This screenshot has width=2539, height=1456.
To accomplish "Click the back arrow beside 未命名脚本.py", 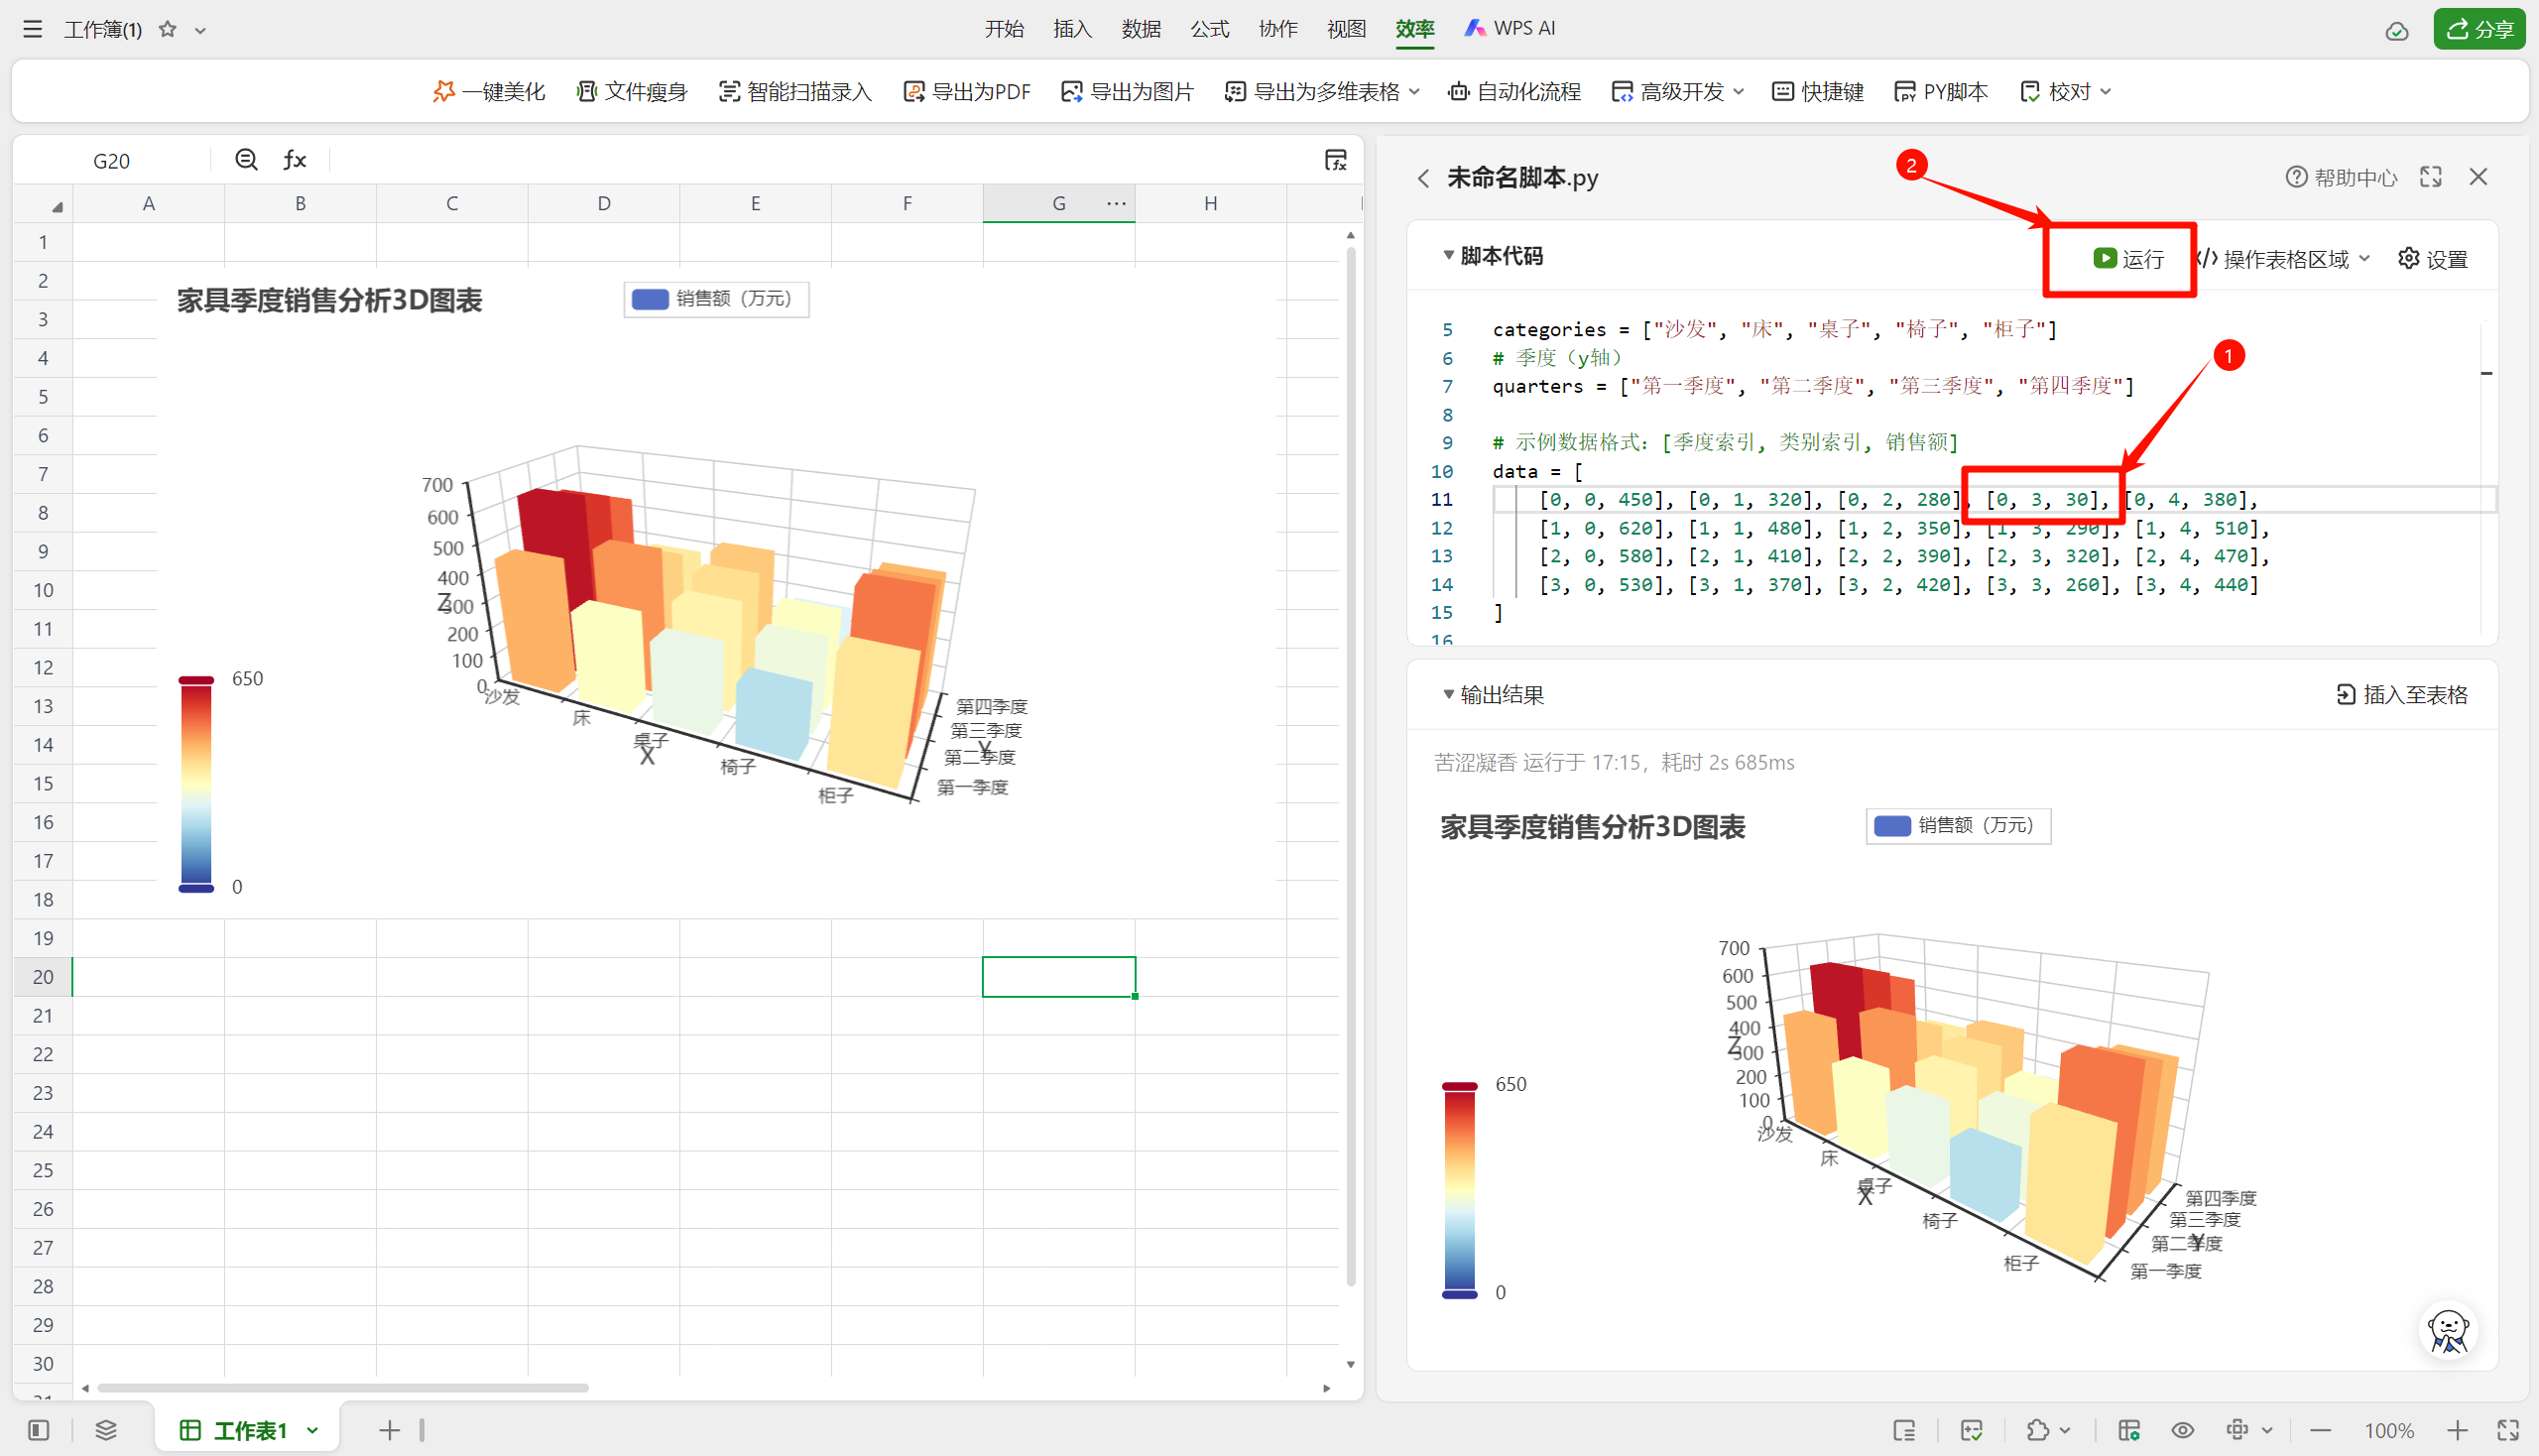I will [1423, 178].
